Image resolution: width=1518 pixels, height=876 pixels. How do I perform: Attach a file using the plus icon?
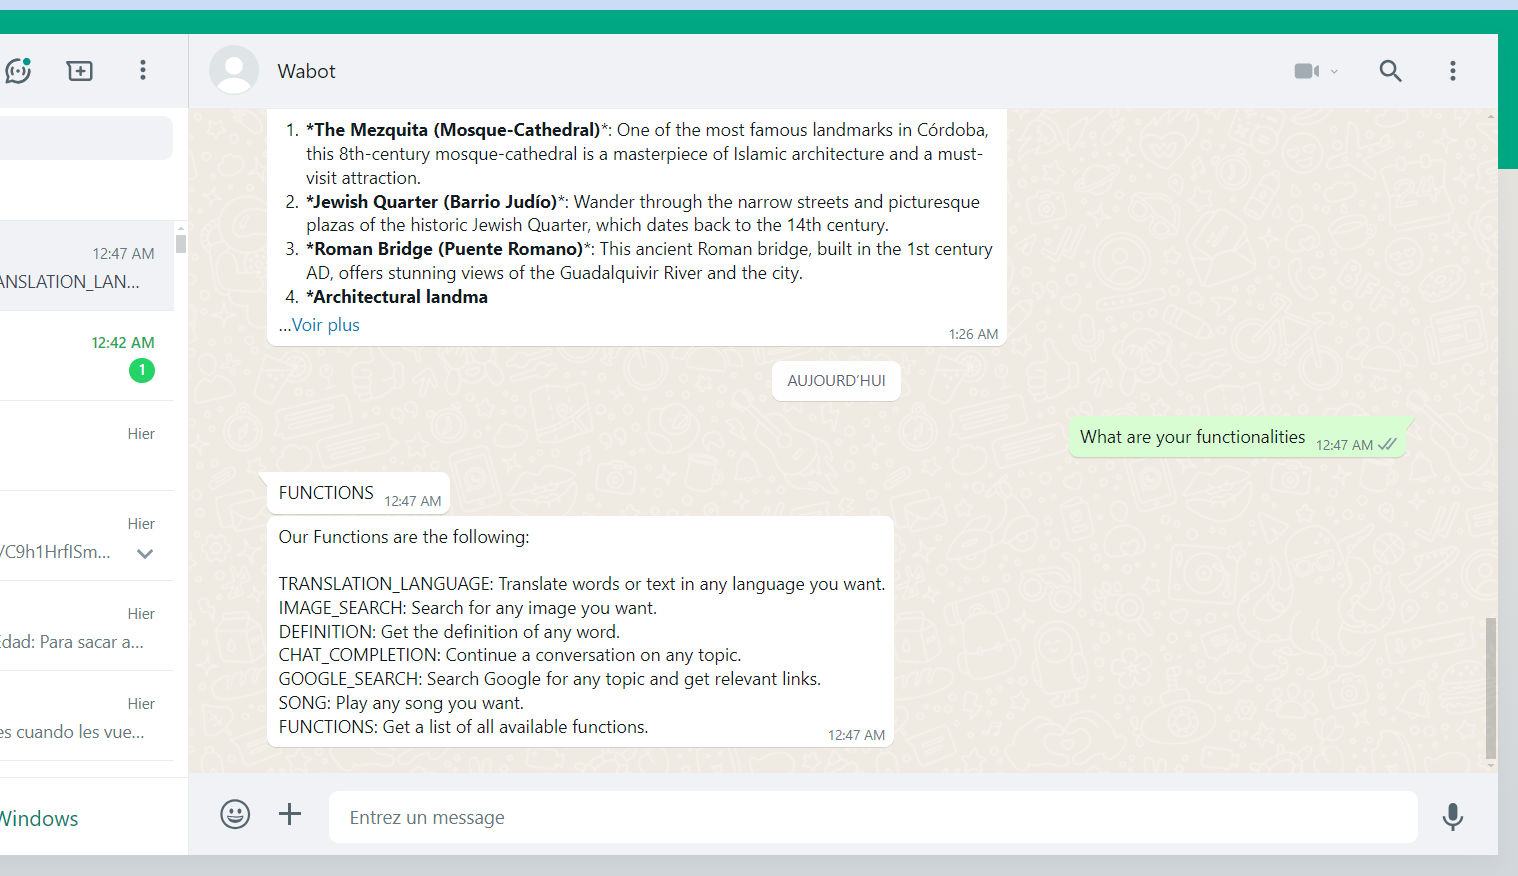click(290, 814)
